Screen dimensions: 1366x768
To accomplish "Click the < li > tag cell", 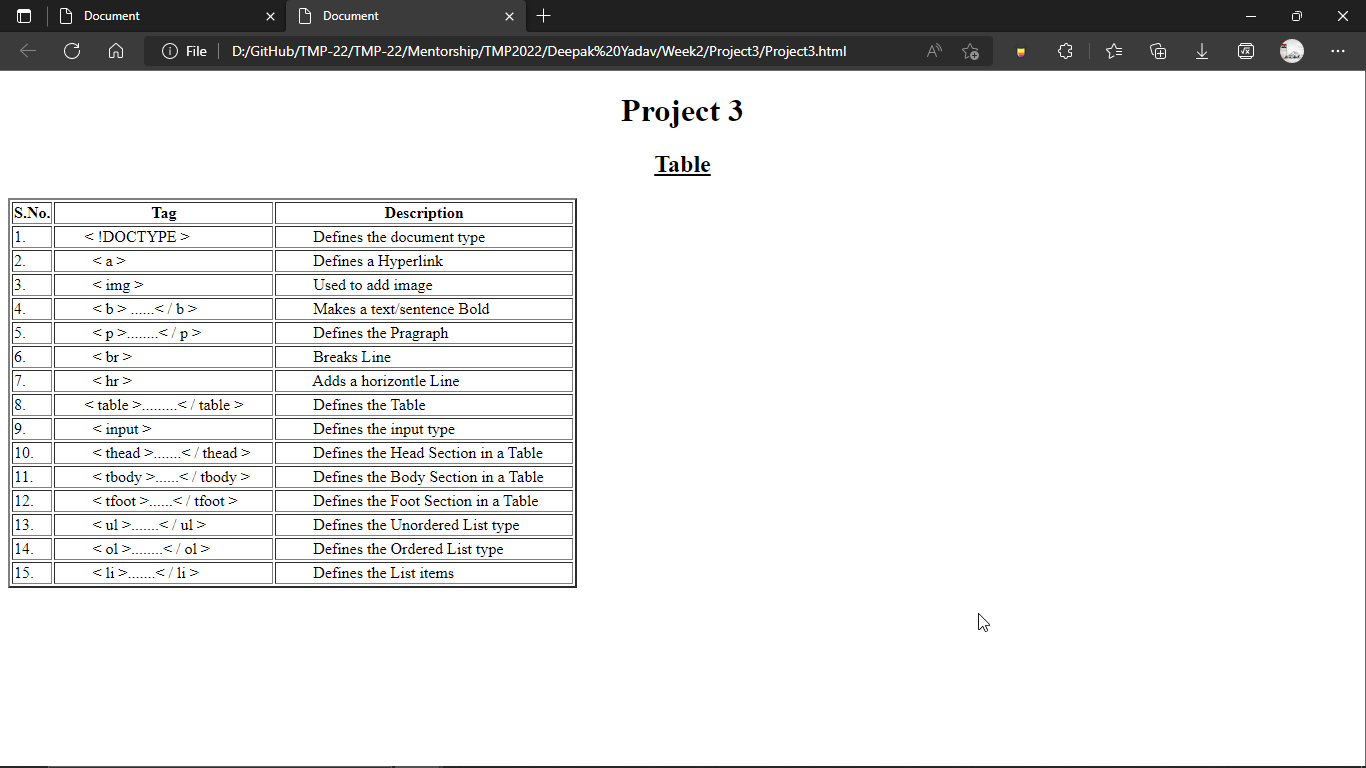I will tap(164, 573).
